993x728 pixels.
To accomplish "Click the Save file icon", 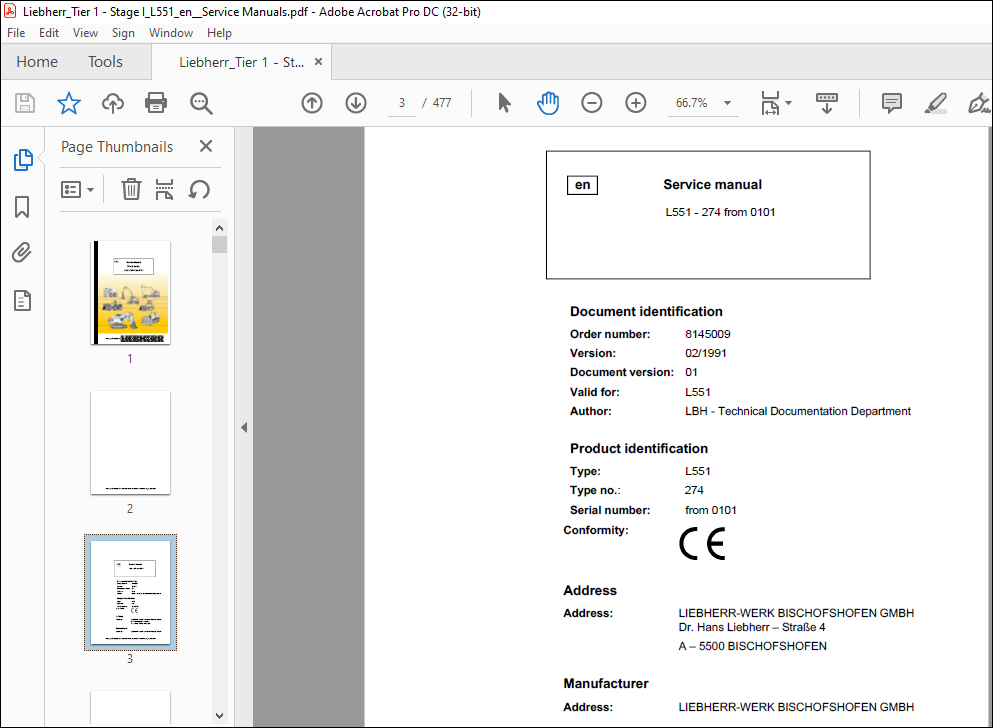I will [x=25, y=103].
